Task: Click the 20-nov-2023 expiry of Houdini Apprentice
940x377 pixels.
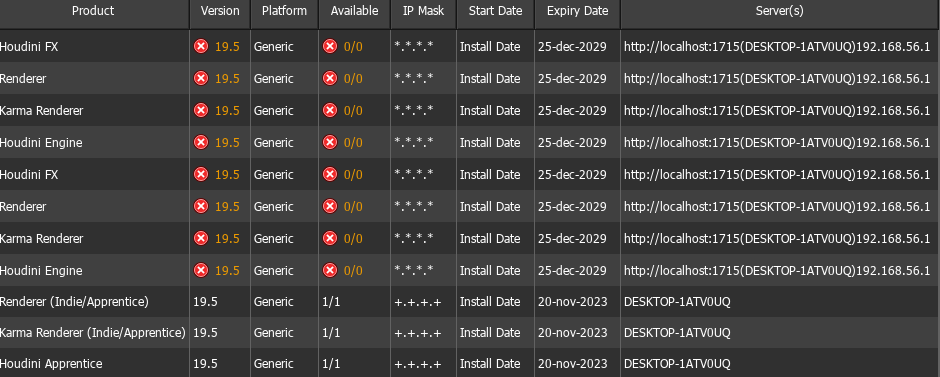Action: pyautogui.click(x=573, y=364)
